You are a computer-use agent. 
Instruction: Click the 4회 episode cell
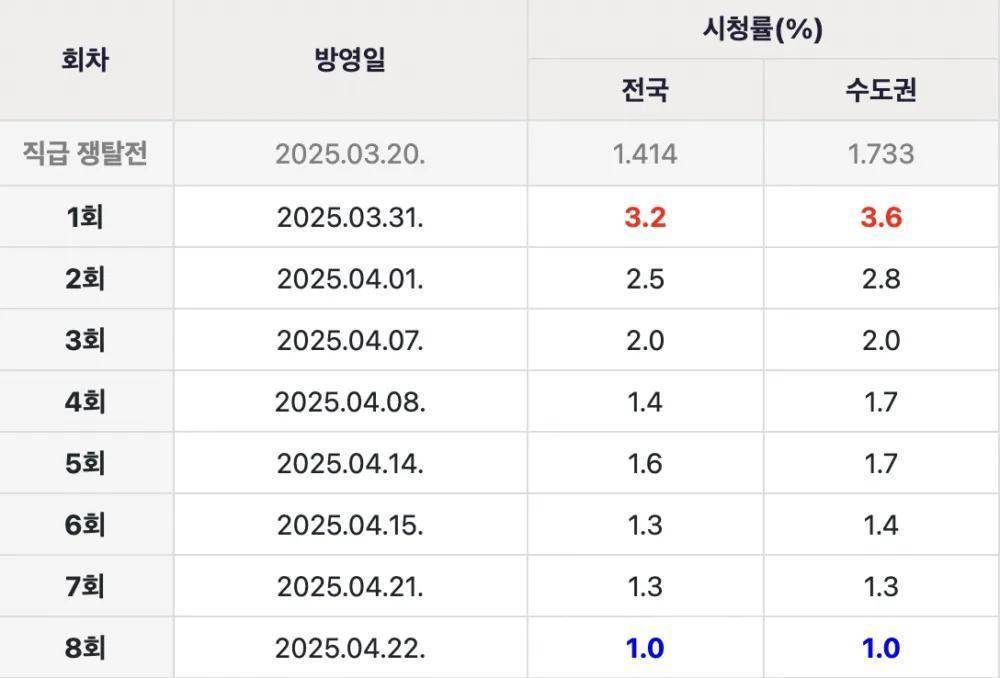(85, 402)
